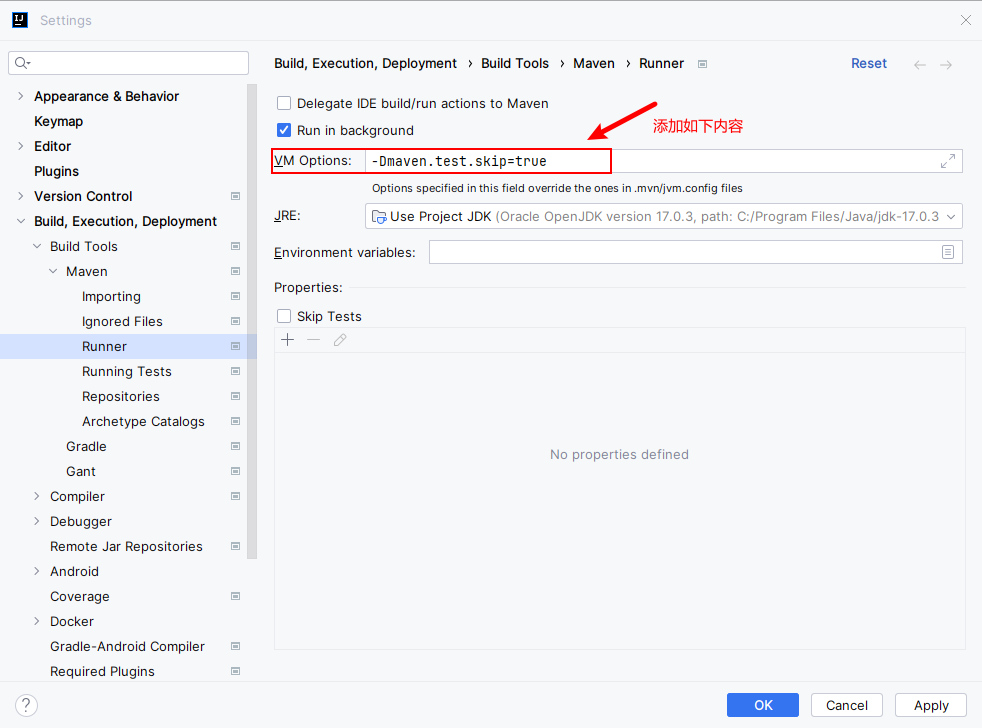Close the Settings dialog

click(966, 20)
